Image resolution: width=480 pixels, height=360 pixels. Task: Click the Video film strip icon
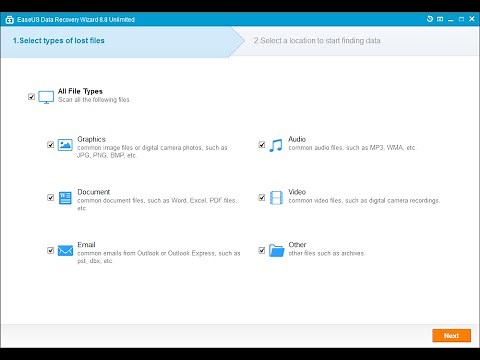276,198
